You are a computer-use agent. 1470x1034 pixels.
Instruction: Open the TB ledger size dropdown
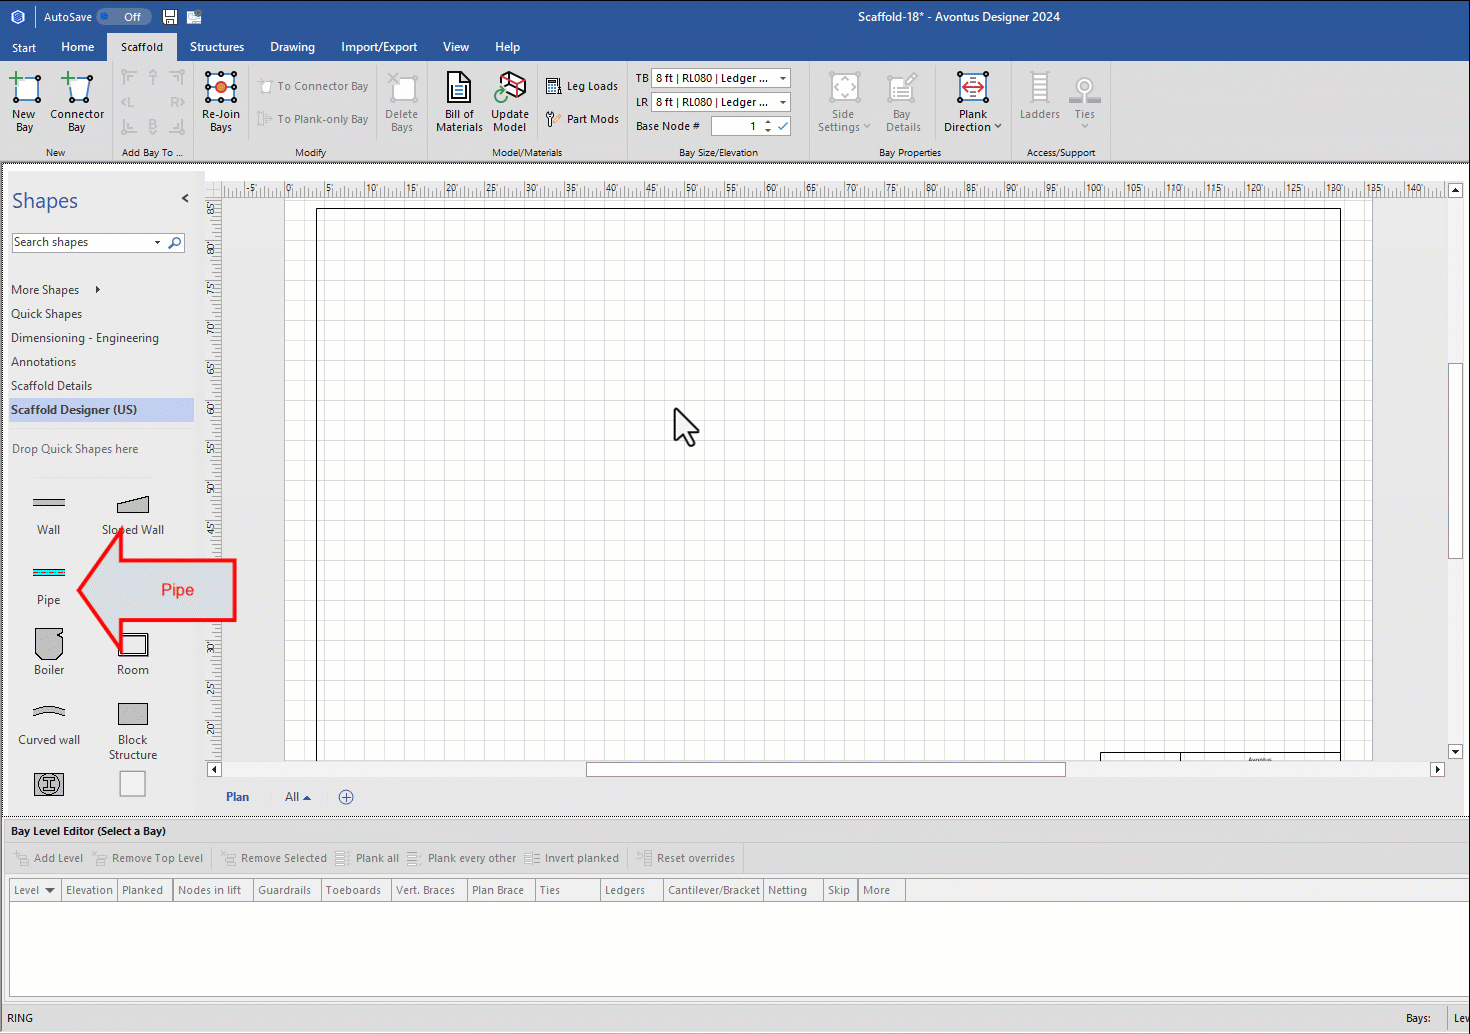(783, 78)
